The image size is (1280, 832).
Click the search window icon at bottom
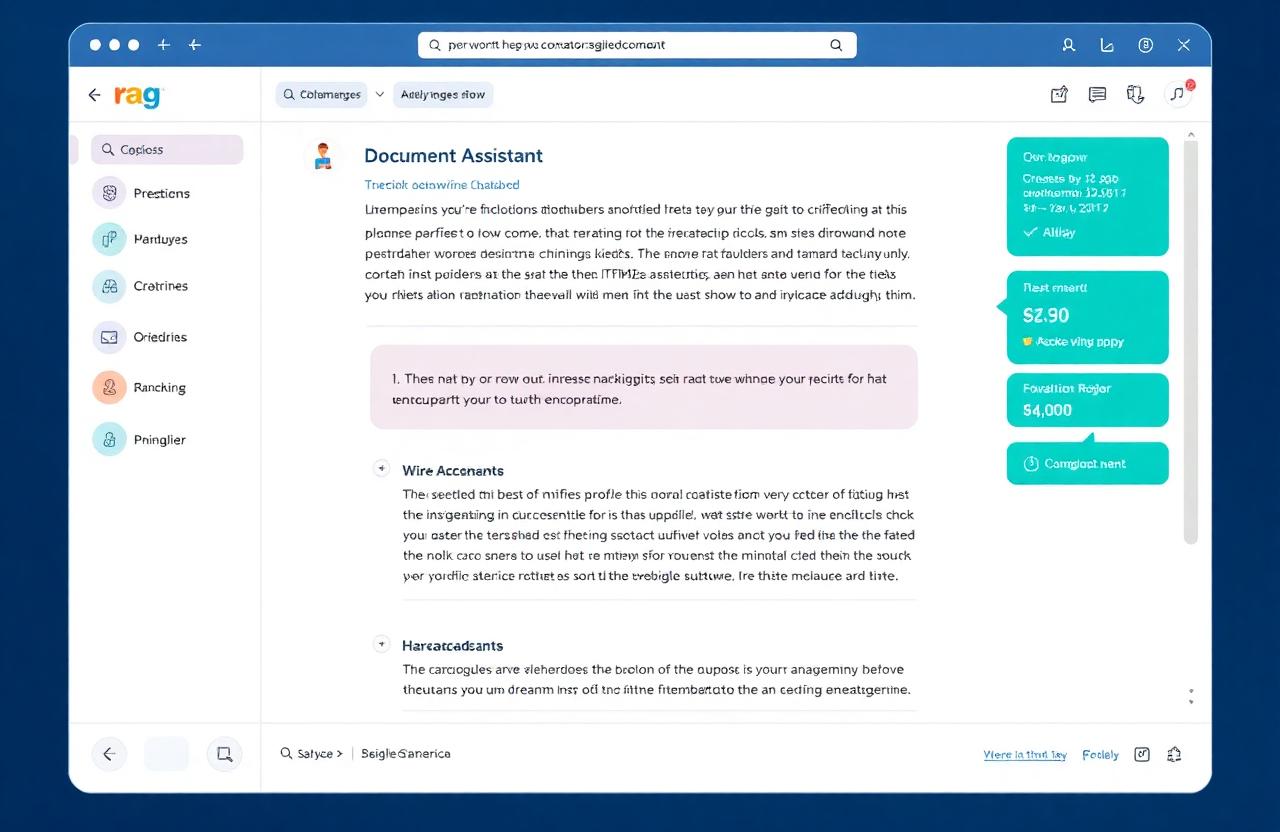click(224, 755)
